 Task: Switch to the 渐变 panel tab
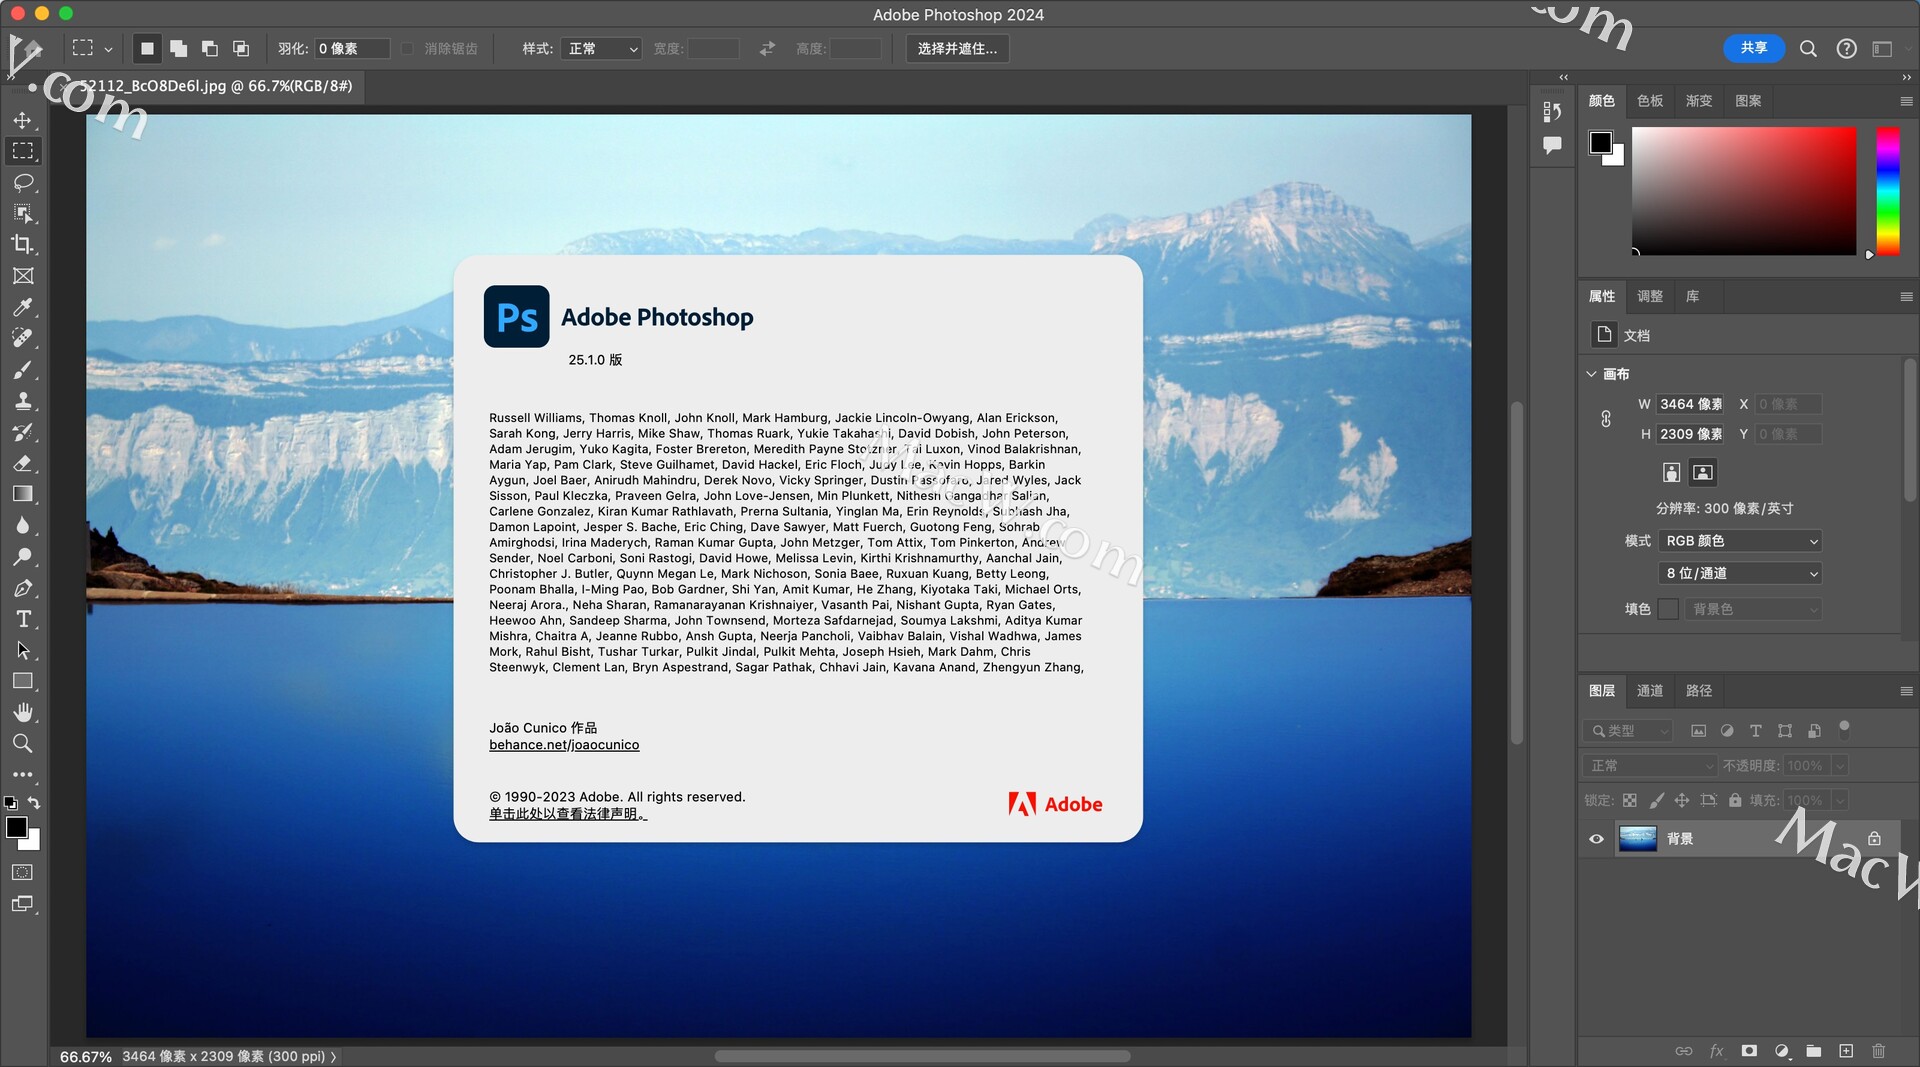(1699, 101)
